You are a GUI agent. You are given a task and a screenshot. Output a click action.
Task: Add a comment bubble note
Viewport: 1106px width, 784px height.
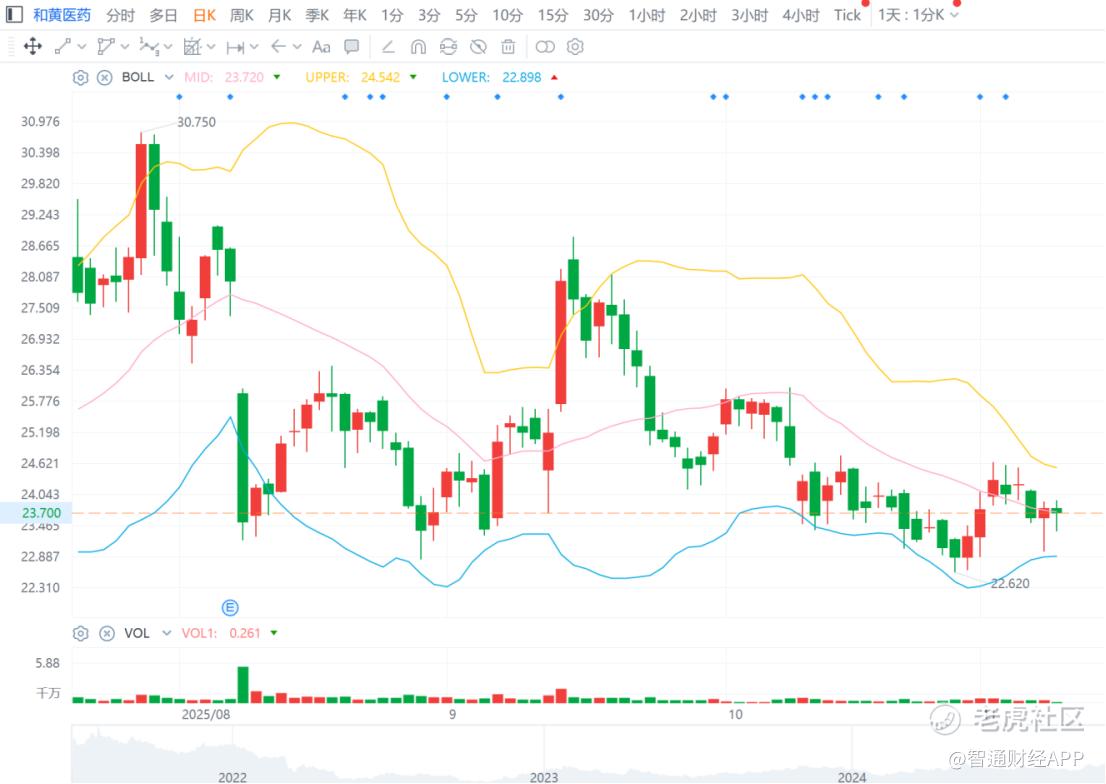coord(351,47)
